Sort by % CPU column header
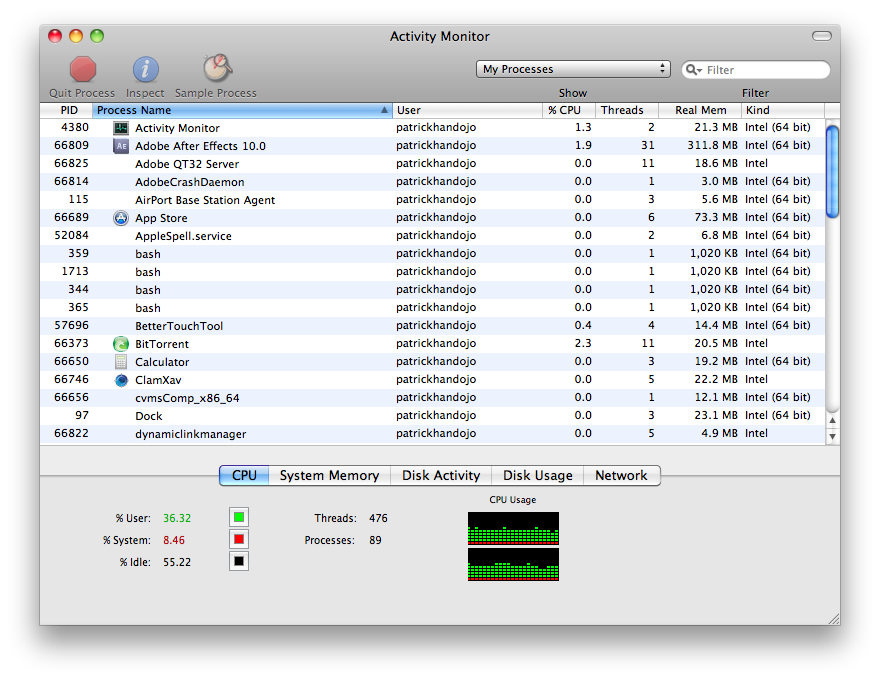This screenshot has width=880, height=680. 569,110
